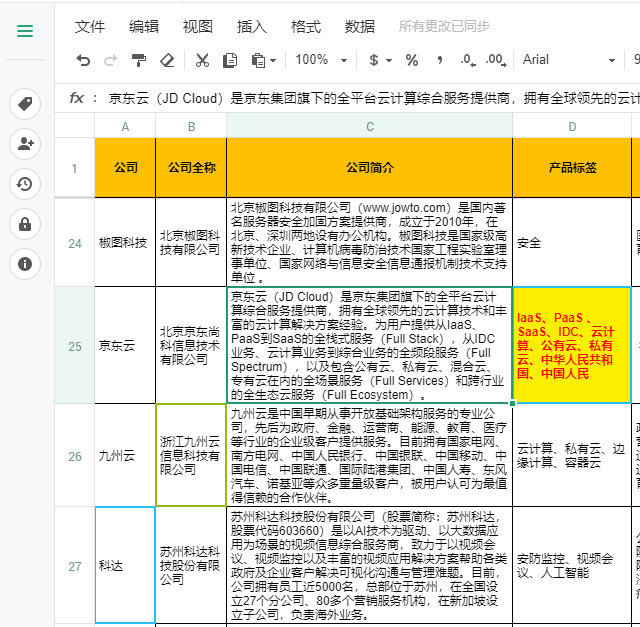
Task: Select the 椒图科技 cell
Action: (x=125, y=242)
